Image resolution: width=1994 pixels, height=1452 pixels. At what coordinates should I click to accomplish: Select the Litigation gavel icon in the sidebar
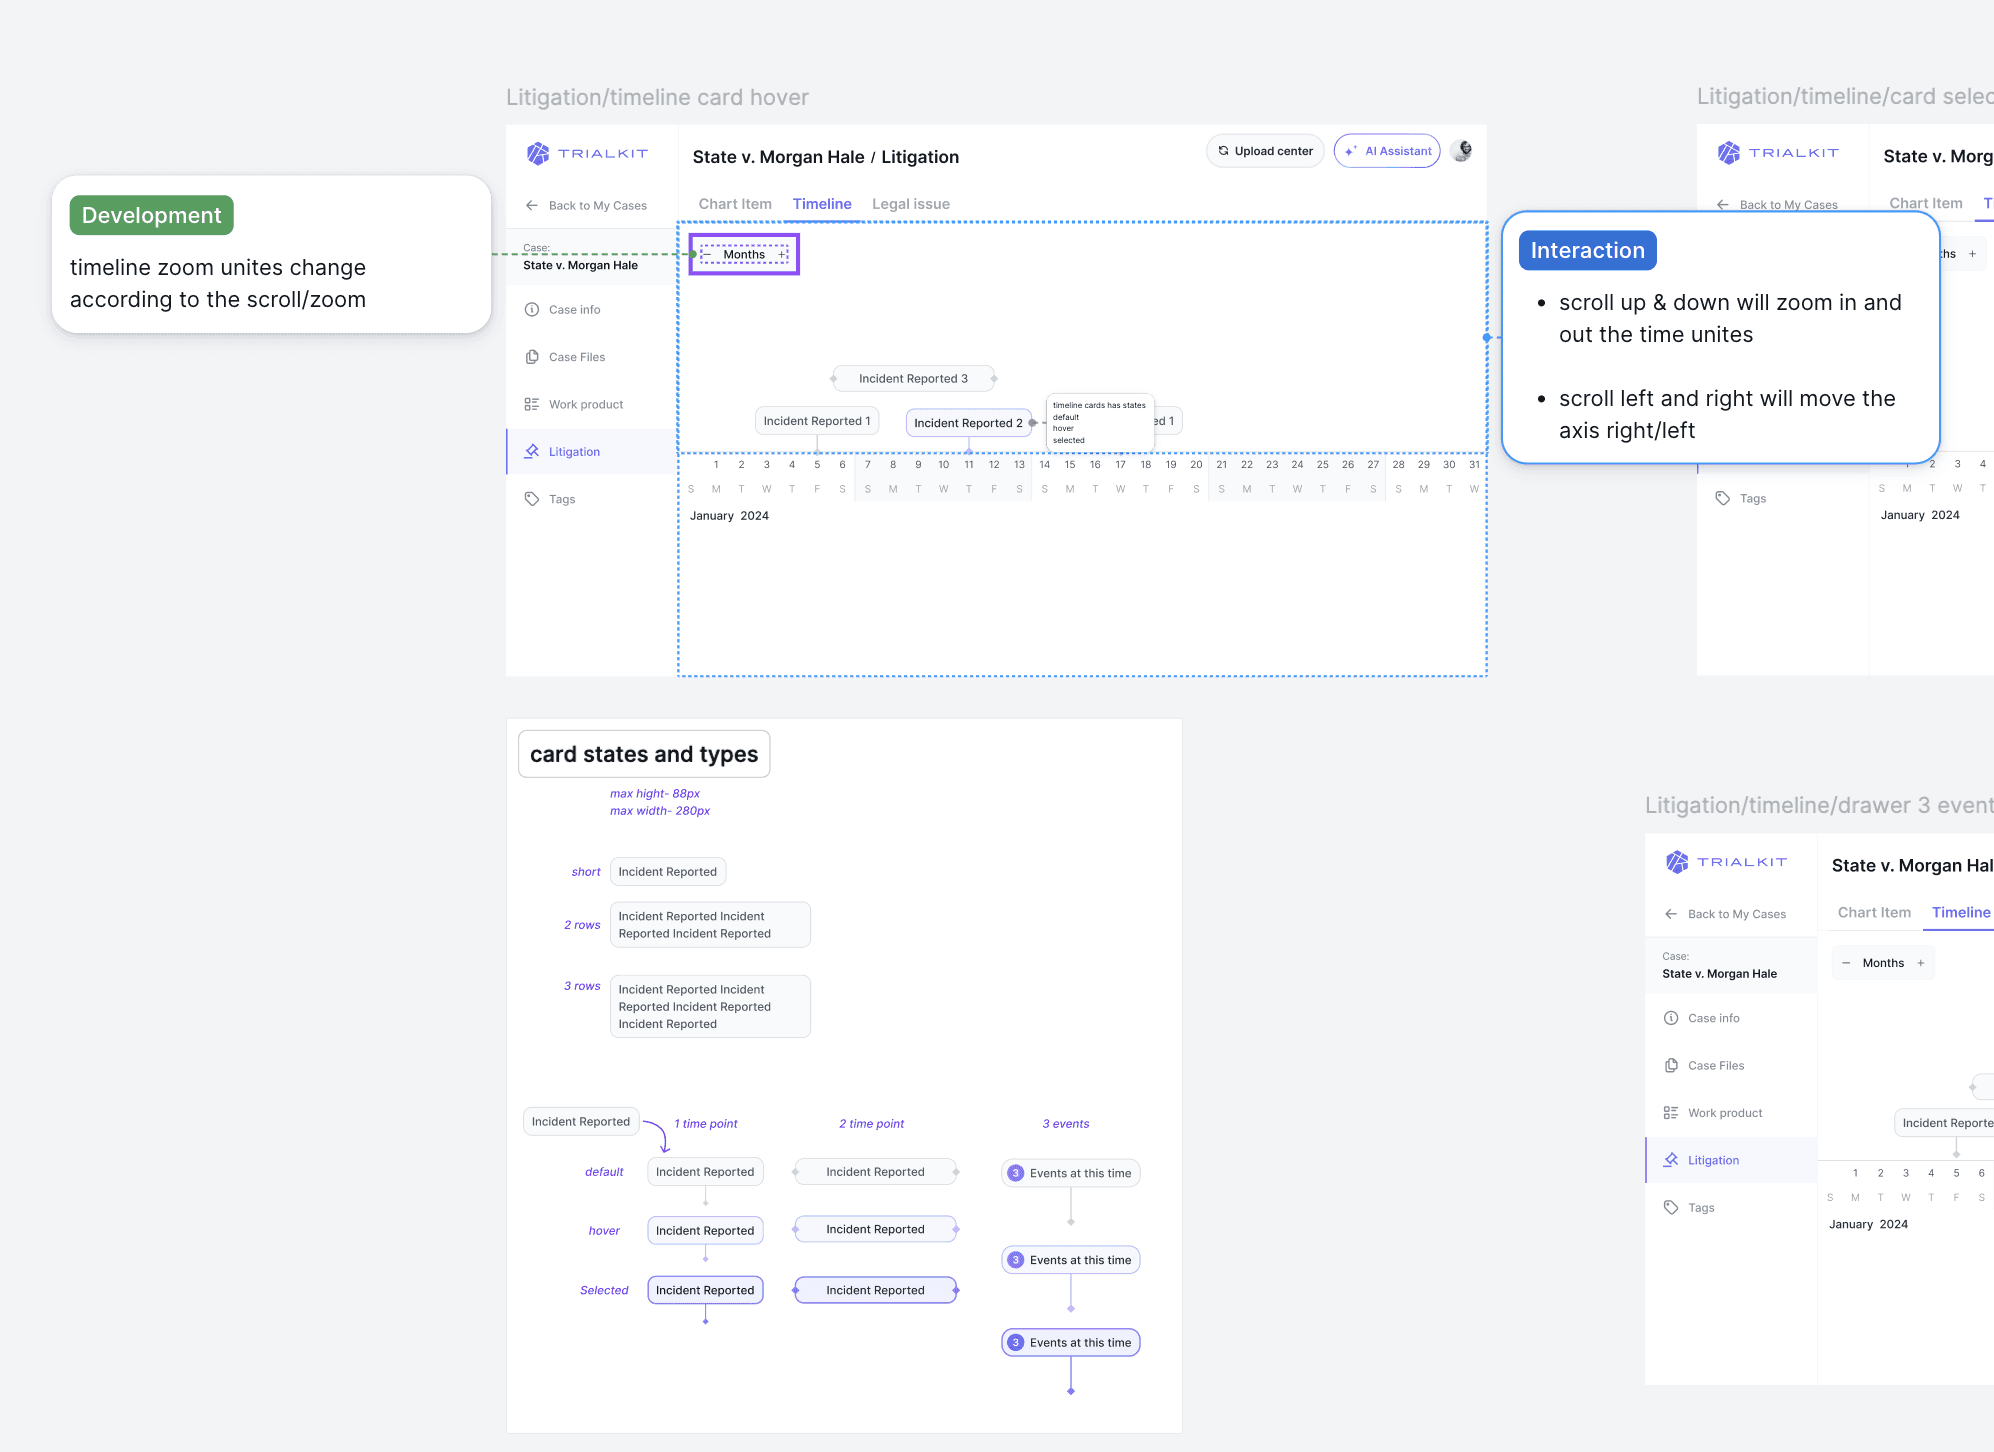532,451
